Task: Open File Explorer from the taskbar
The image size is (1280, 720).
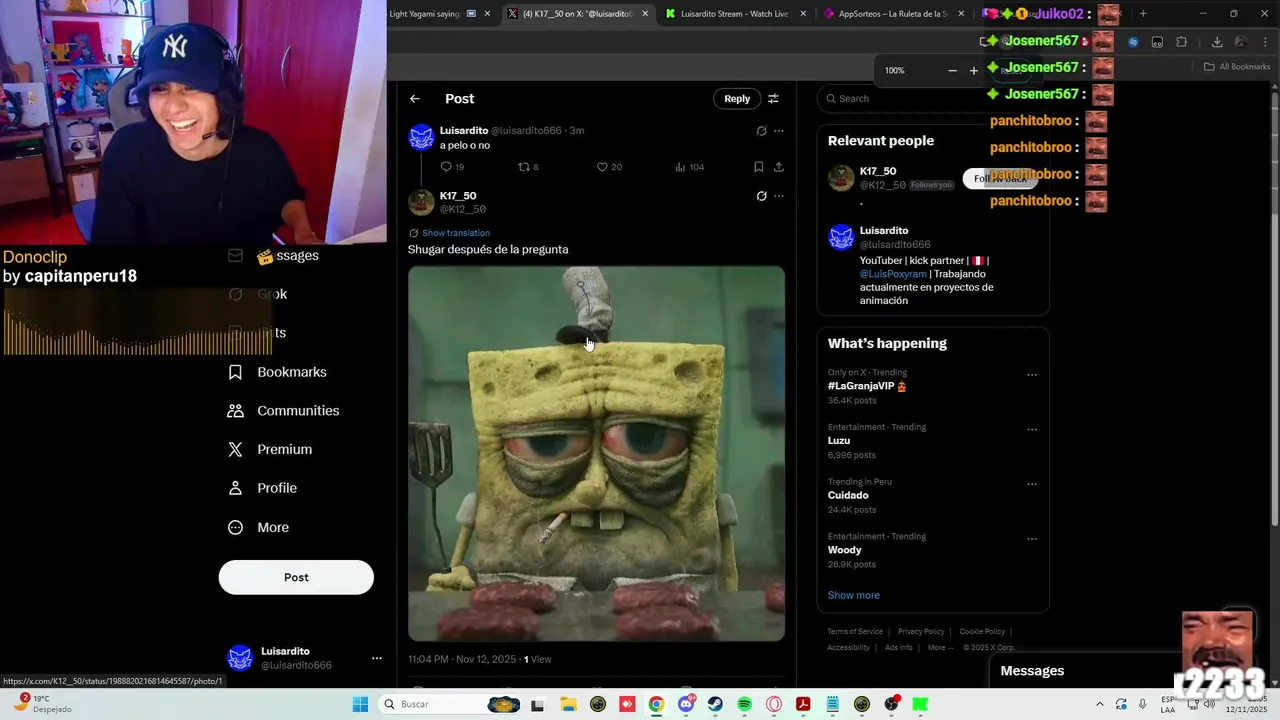Action: coord(567,704)
